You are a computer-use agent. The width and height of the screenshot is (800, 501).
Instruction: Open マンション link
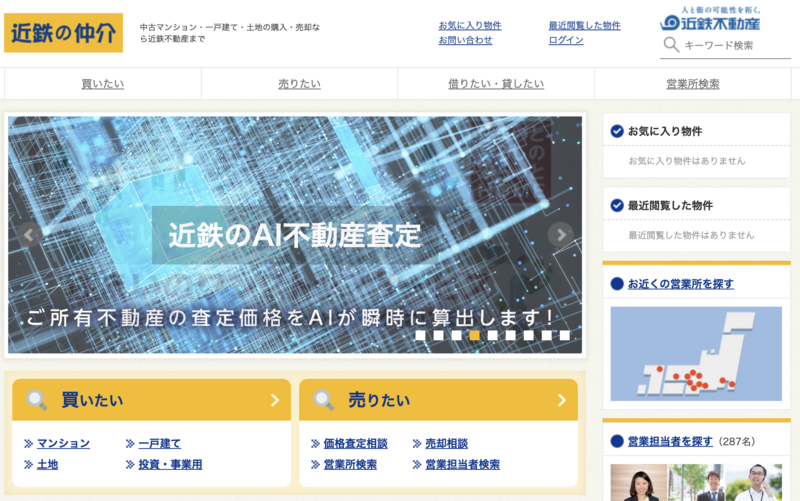[63, 443]
